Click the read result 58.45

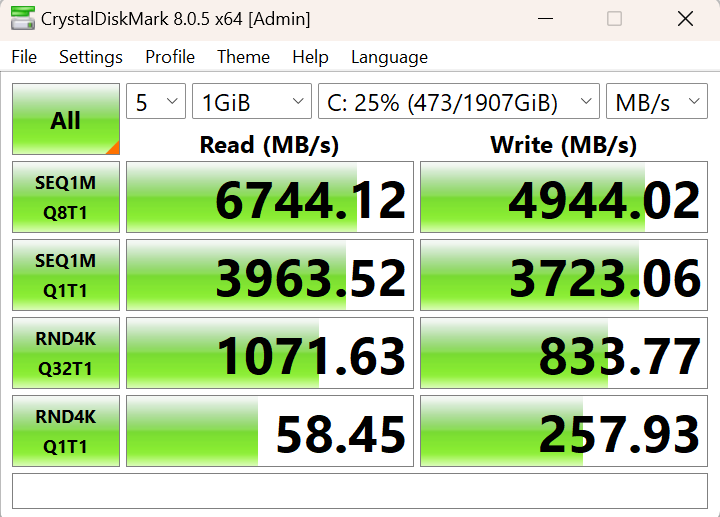pyautogui.click(x=270, y=431)
